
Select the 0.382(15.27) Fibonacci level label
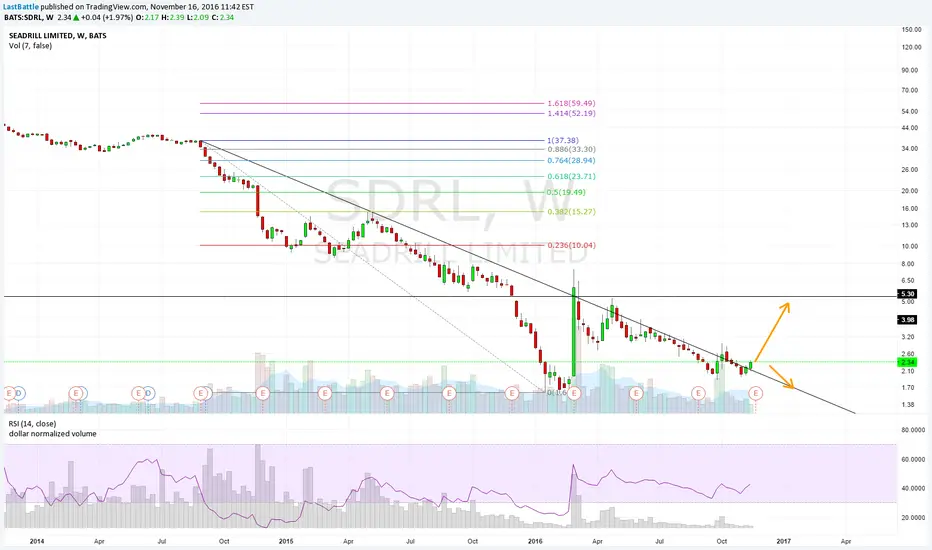point(571,212)
